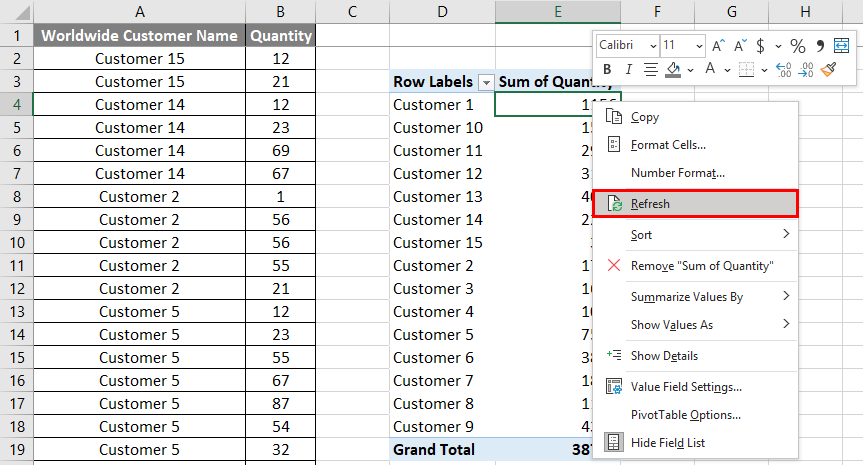Image resolution: width=863 pixels, height=465 pixels.
Task: Open fill color dropdown arrow
Action: point(690,70)
